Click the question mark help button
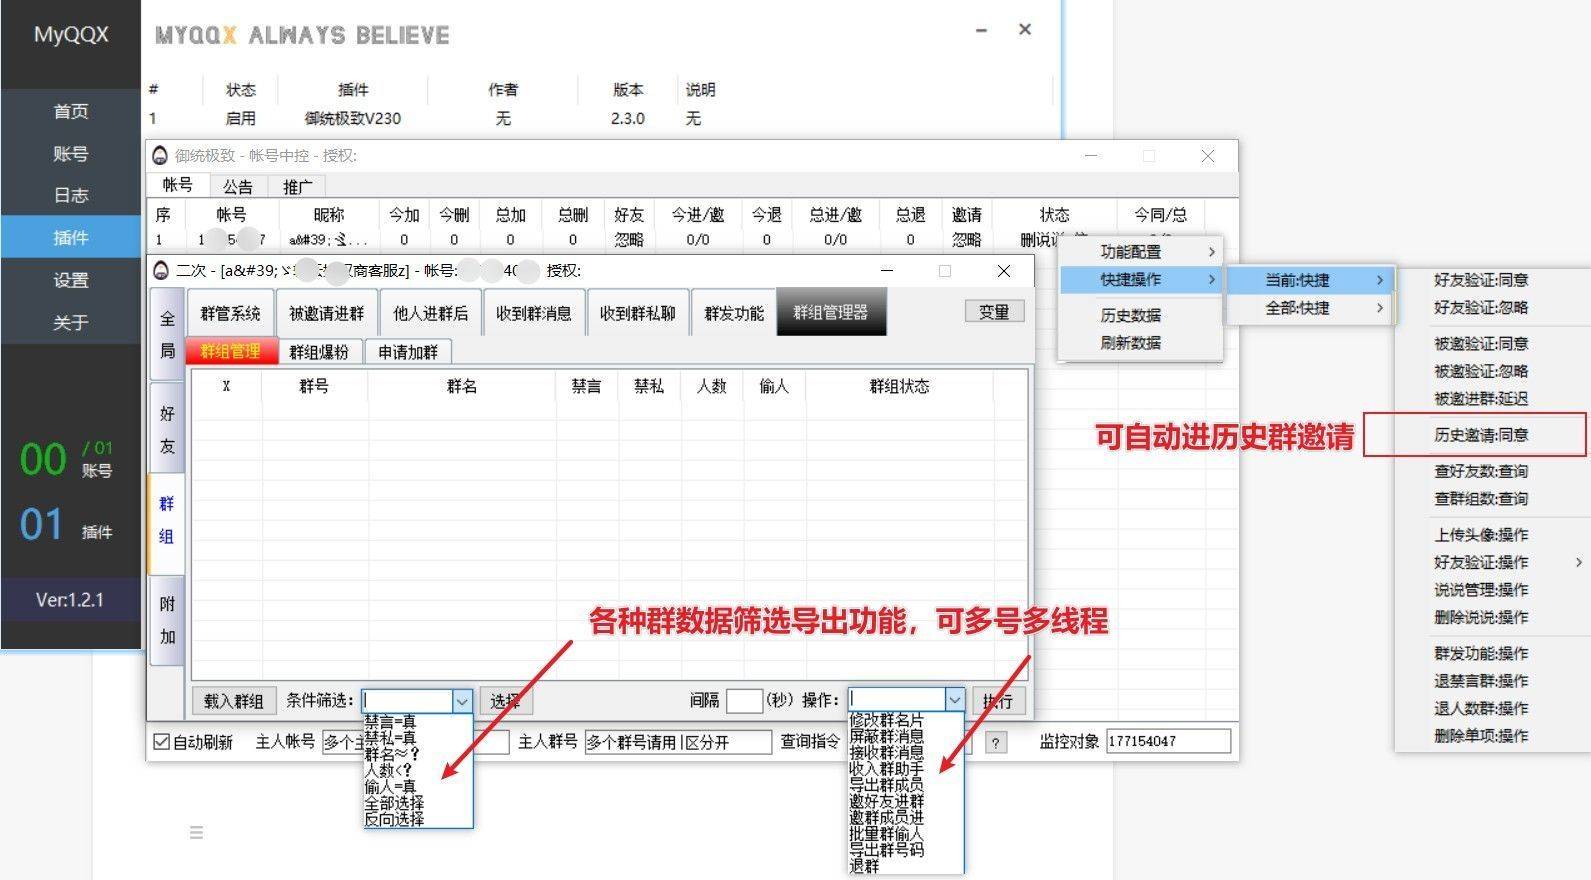The width and height of the screenshot is (1591, 880). 995,742
